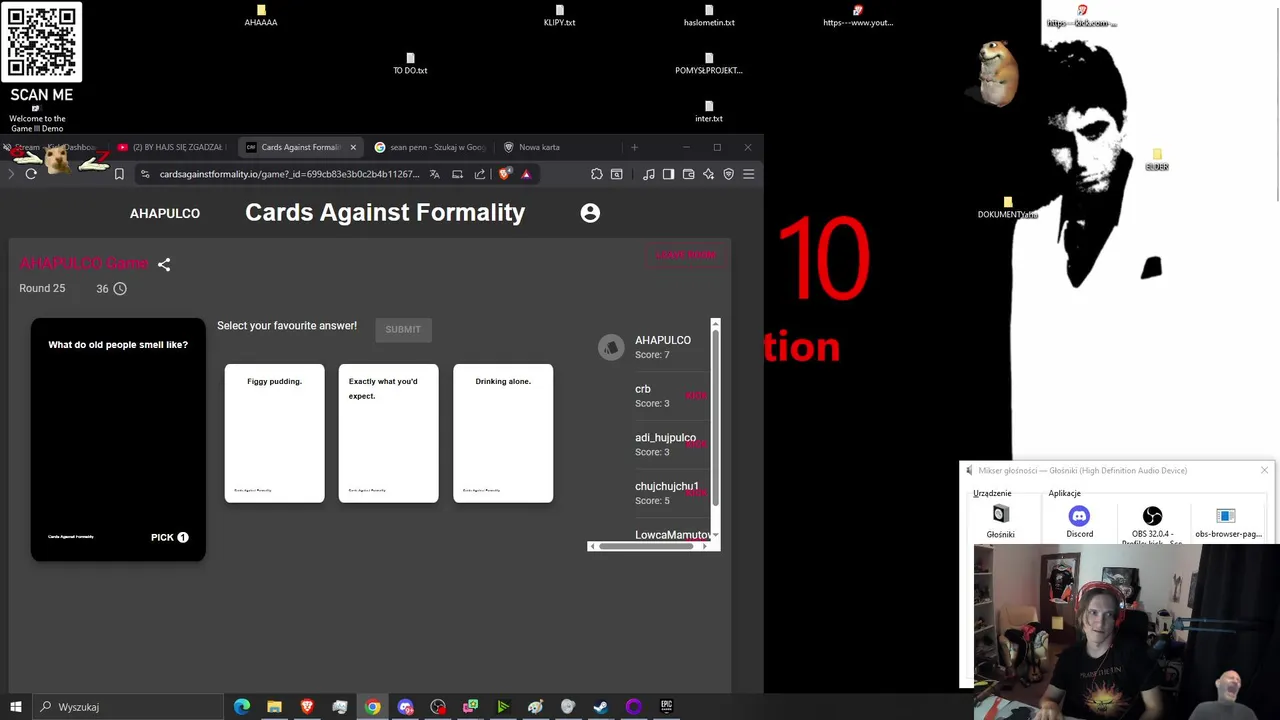This screenshot has height=720, width=1280.
Task: Open a new browser tab with plus
Action: click(634, 147)
